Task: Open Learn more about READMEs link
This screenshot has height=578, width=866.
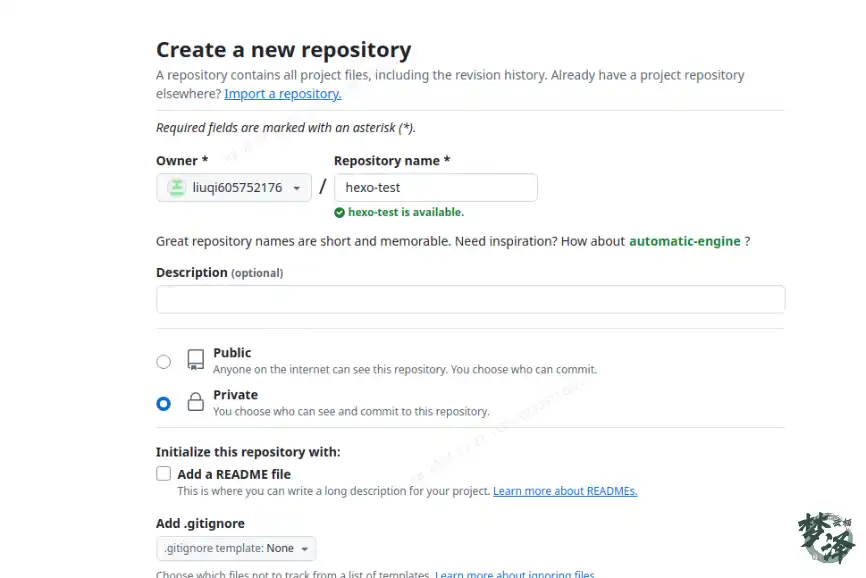Action: point(565,491)
